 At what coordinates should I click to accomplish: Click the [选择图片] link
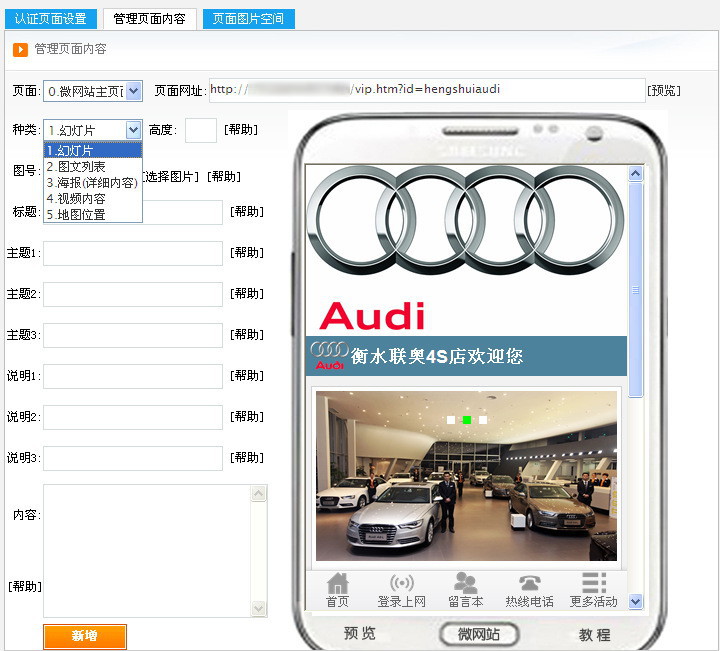171,177
